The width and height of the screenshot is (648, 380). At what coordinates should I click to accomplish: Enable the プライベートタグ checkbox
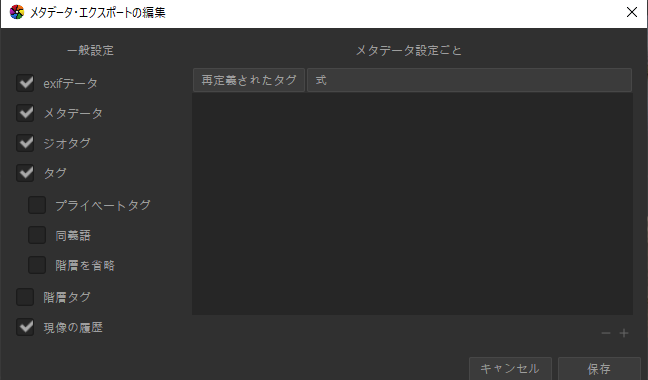tap(37, 205)
